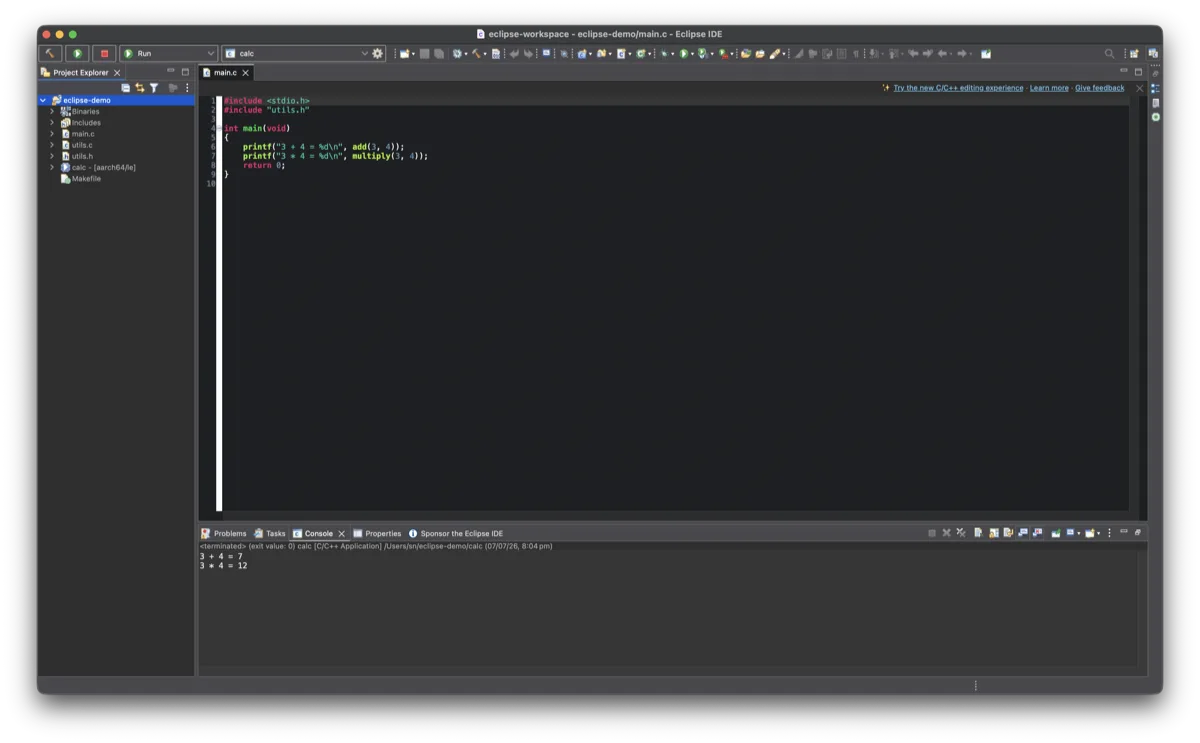Click Collapse All in Project Explorer
The image size is (1200, 743).
coord(125,88)
